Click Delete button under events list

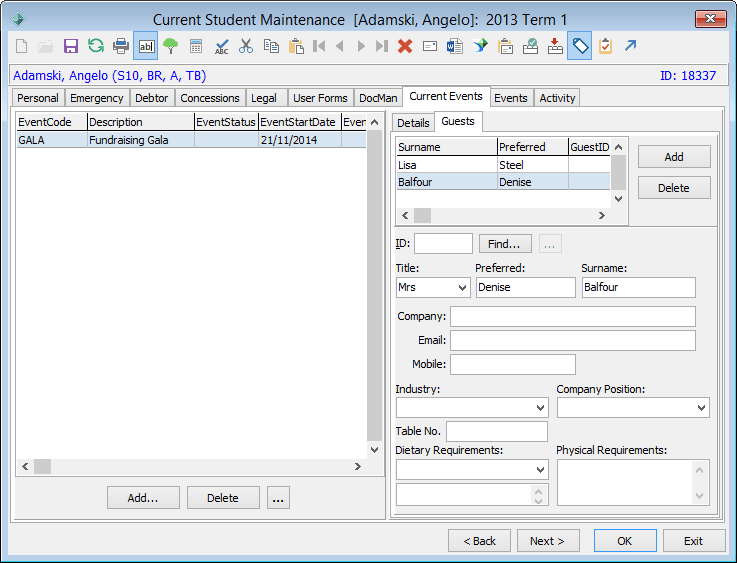click(223, 498)
